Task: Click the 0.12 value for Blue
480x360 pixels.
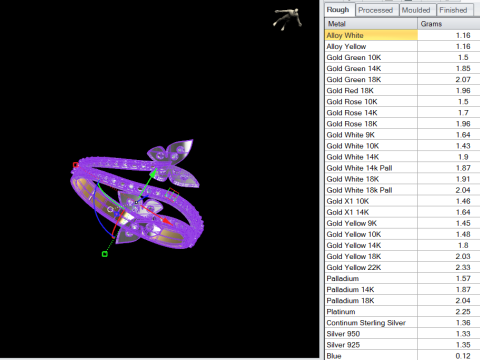Action: coord(463,356)
